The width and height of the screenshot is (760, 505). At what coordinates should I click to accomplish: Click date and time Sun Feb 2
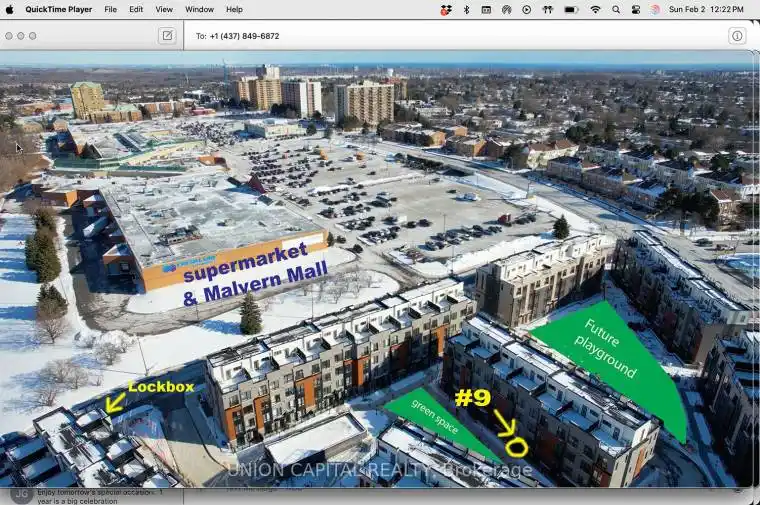[706, 9]
